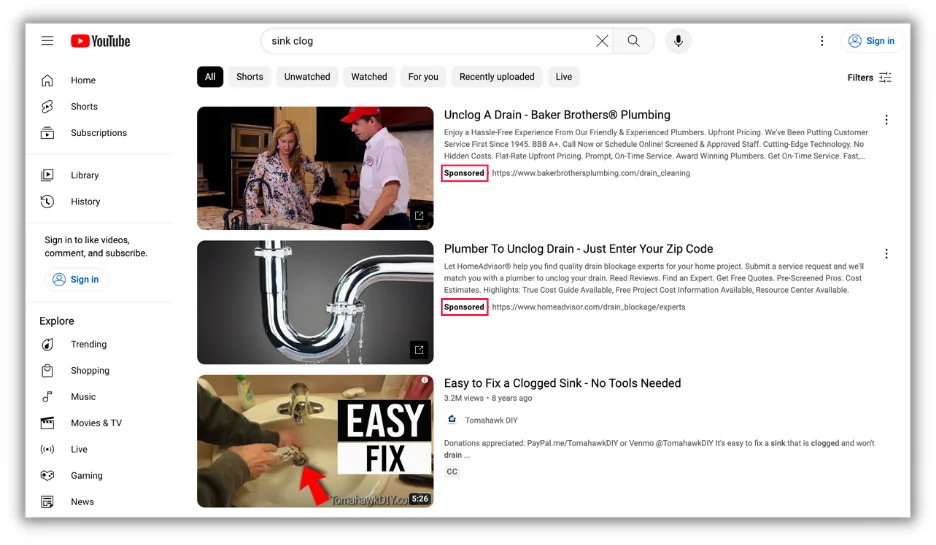Click the sidebar Sign in button

click(x=76, y=279)
